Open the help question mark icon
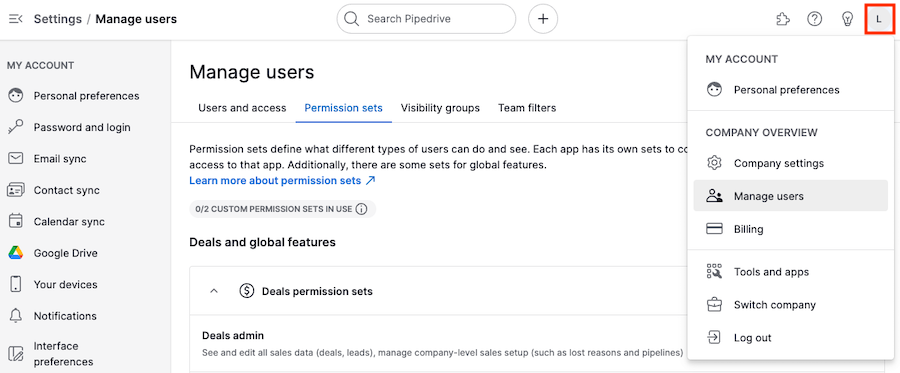The width and height of the screenshot is (900, 373). coord(814,19)
